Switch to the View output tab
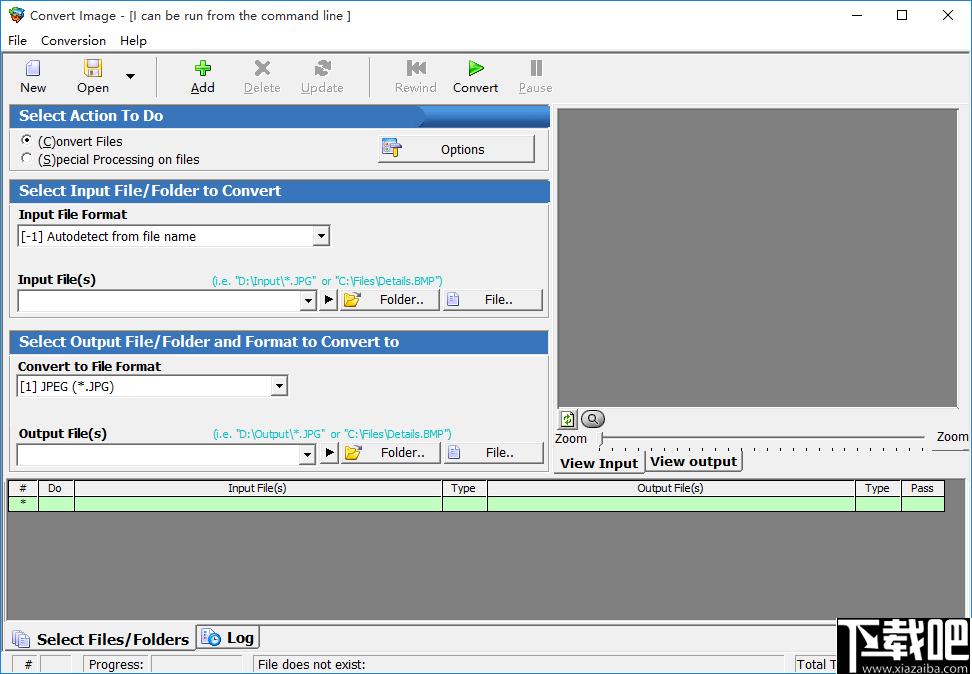Image resolution: width=972 pixels, height=674 pixels. click(694, 461)
